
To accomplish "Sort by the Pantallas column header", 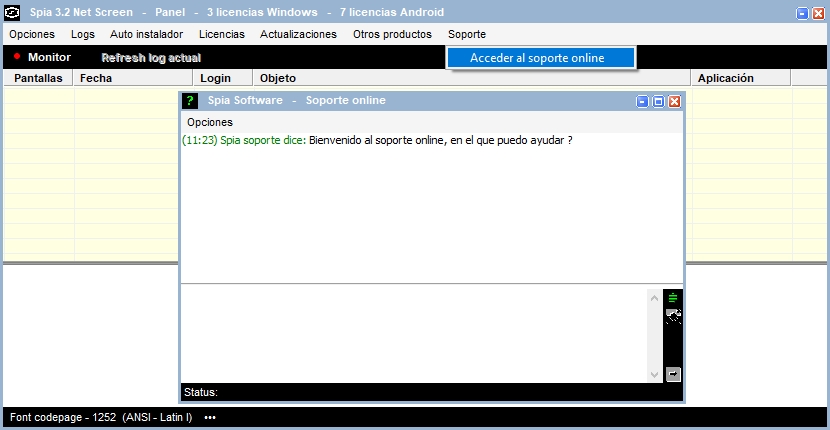I will (x=38, y=78).
